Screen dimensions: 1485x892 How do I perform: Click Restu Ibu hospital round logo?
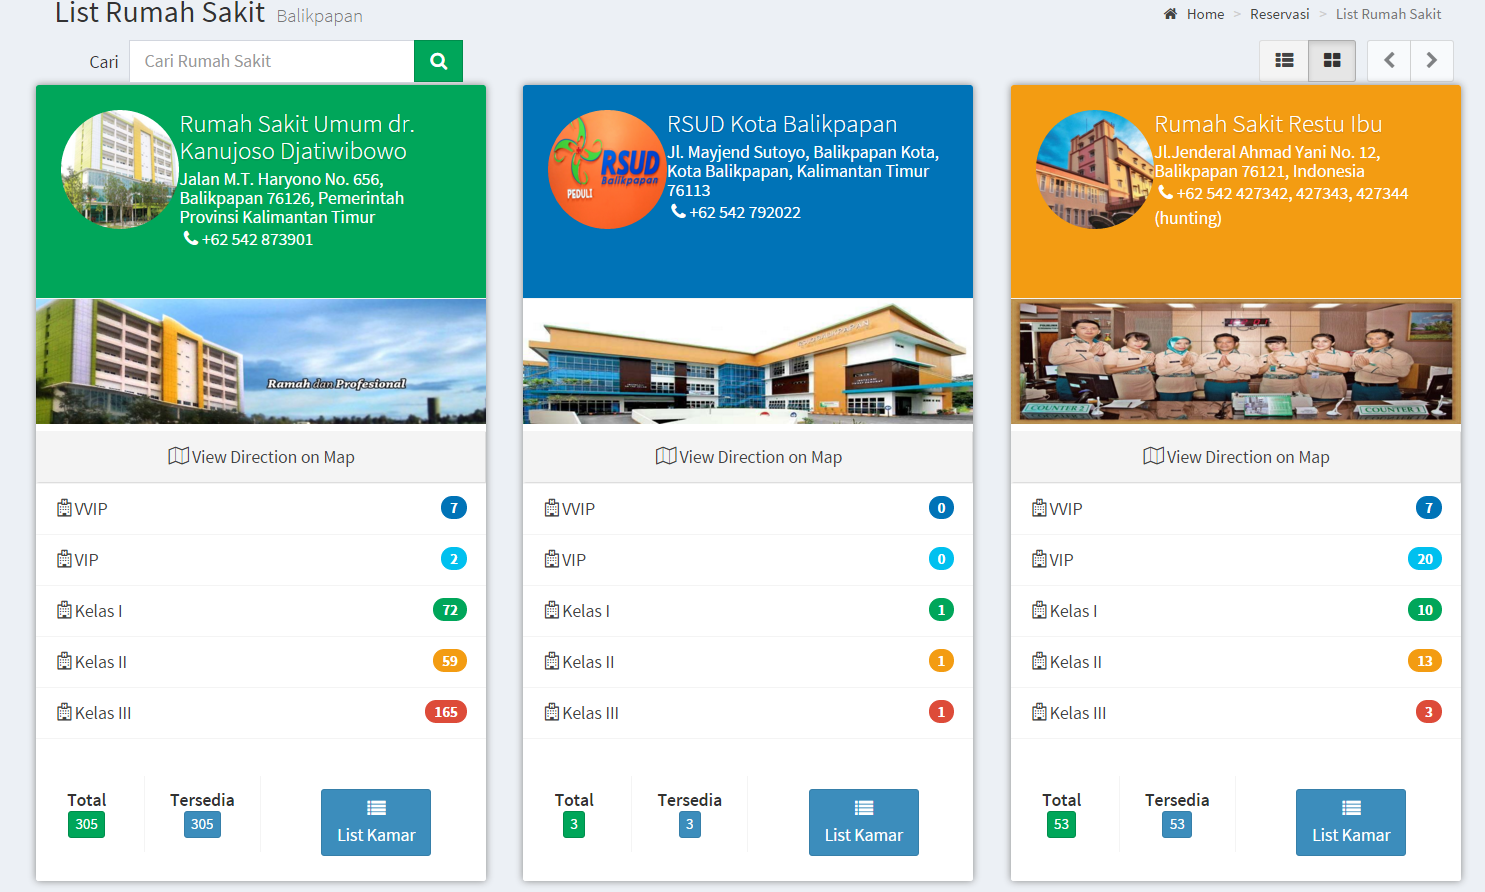coord(1095,169)
